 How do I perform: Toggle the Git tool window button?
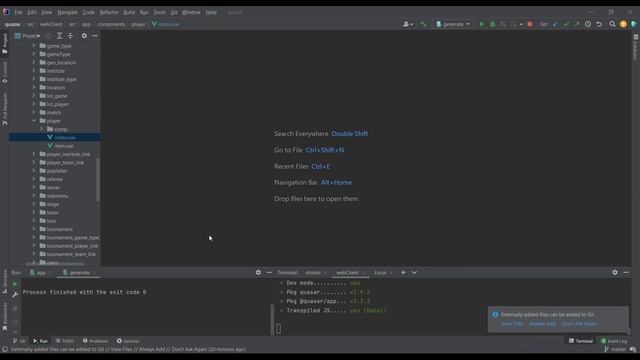19,341
